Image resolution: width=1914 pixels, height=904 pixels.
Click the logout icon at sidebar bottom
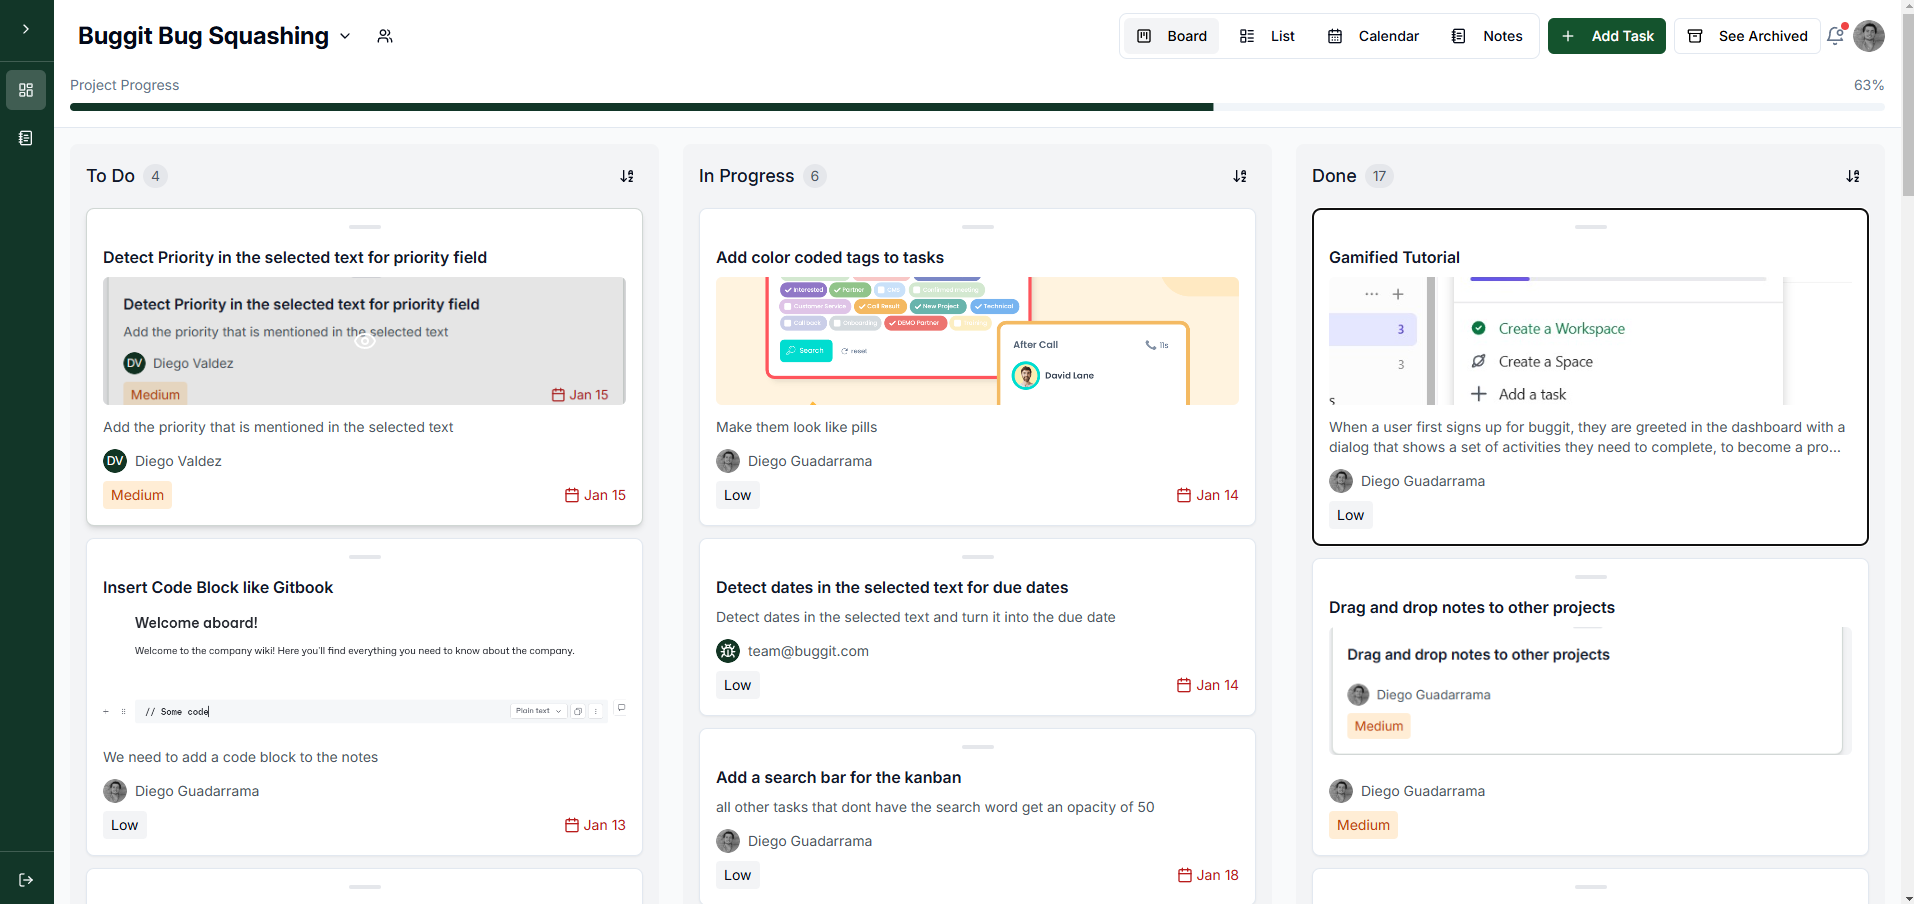26,880
